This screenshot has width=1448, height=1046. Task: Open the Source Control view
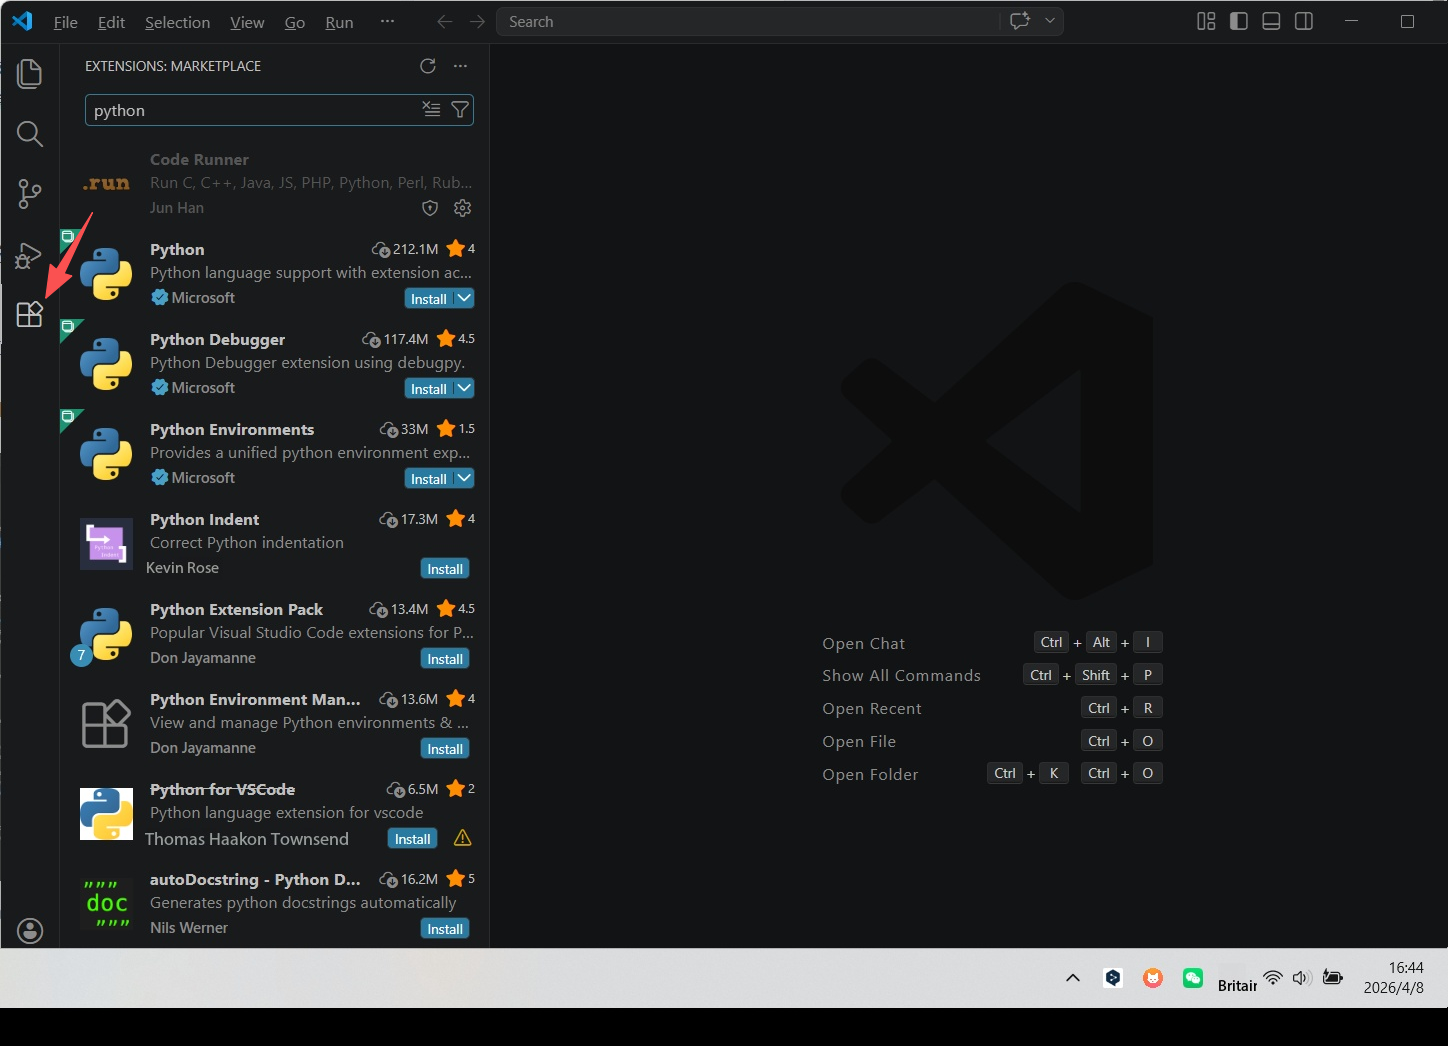point(30,194)
